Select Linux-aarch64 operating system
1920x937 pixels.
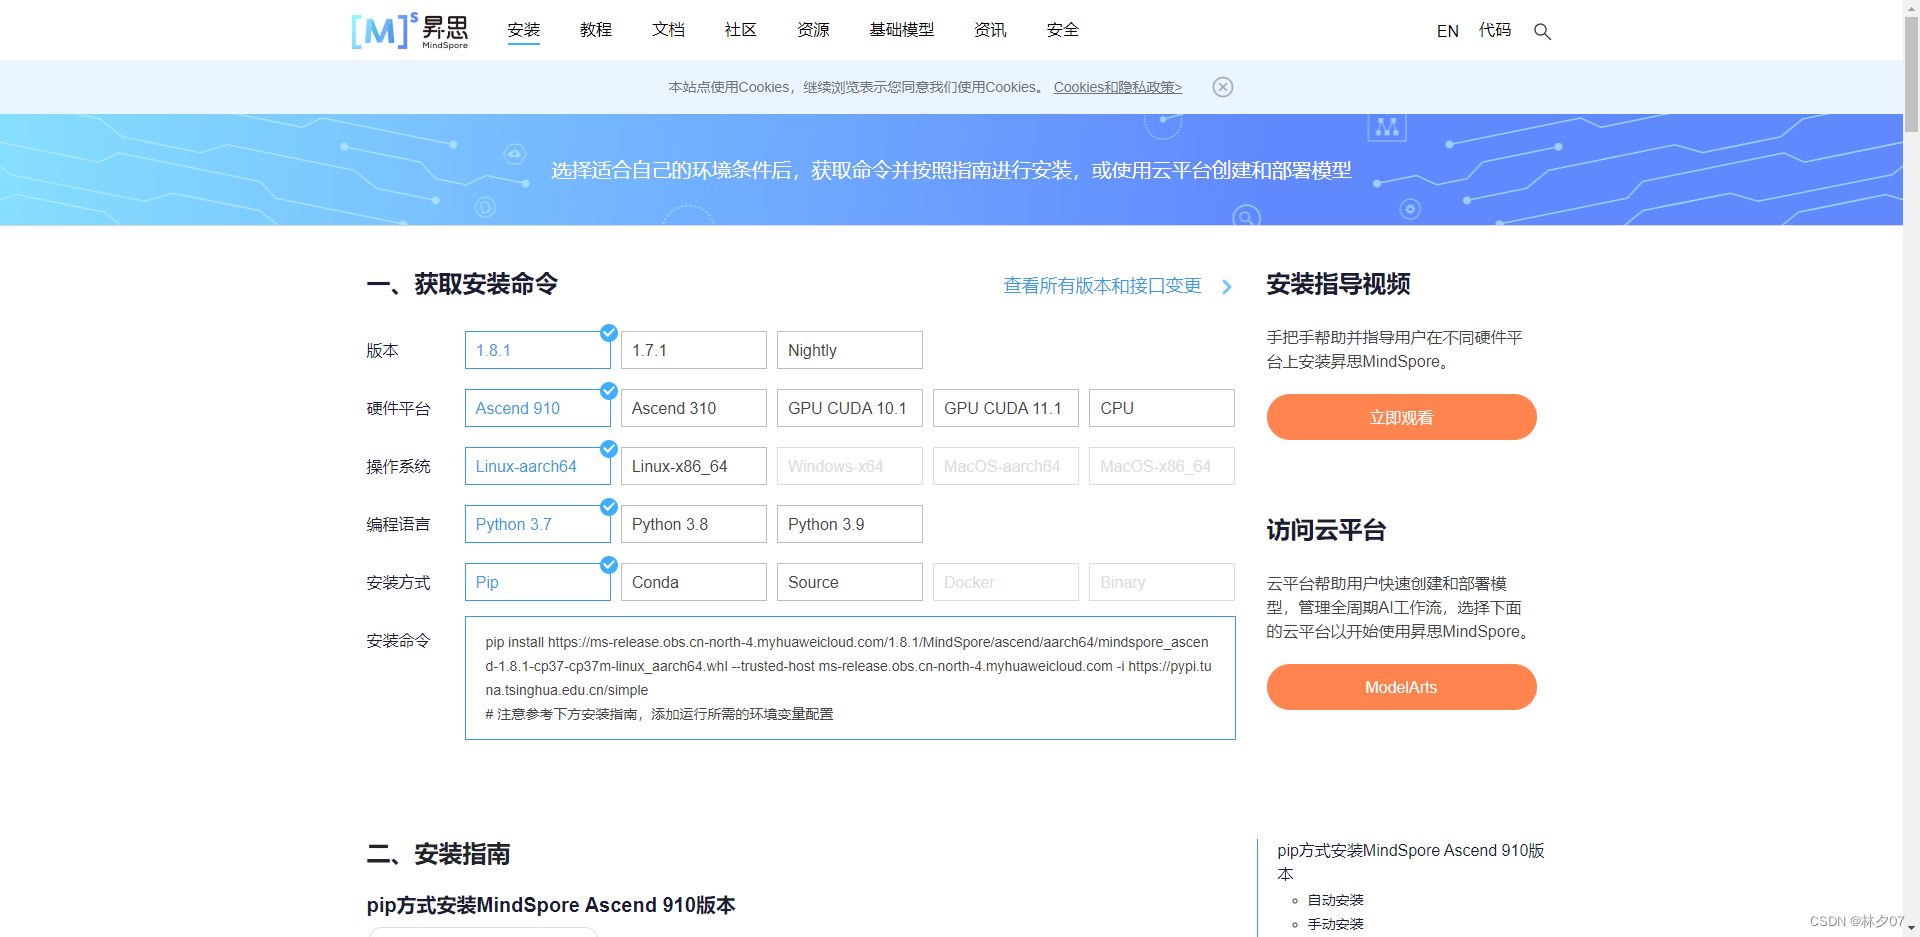pos(538,466)
